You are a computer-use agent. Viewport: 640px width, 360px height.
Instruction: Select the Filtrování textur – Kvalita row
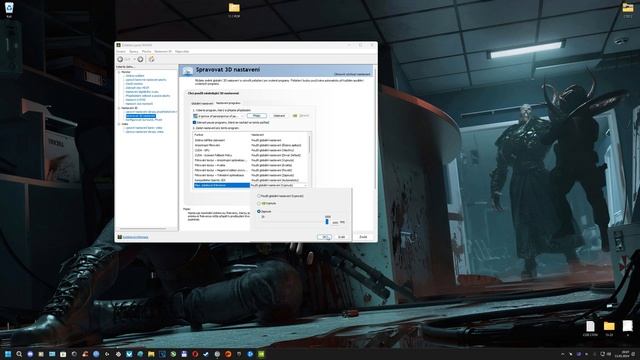pyautogui.click(x=251, y=165)
